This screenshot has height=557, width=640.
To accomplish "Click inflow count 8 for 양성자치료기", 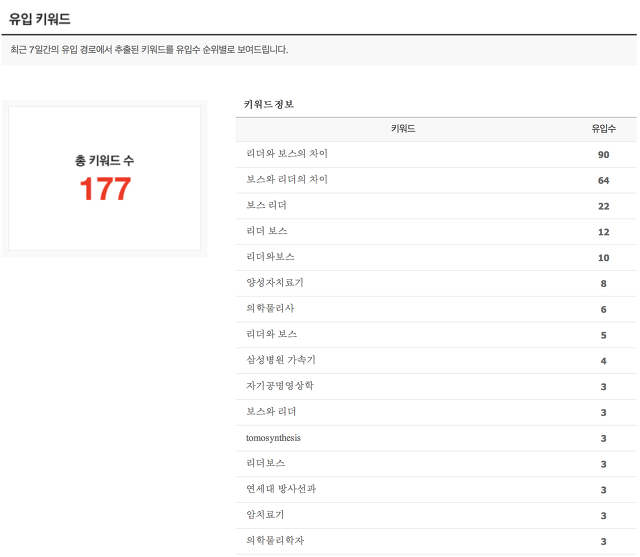I will [x=604, y=284].
